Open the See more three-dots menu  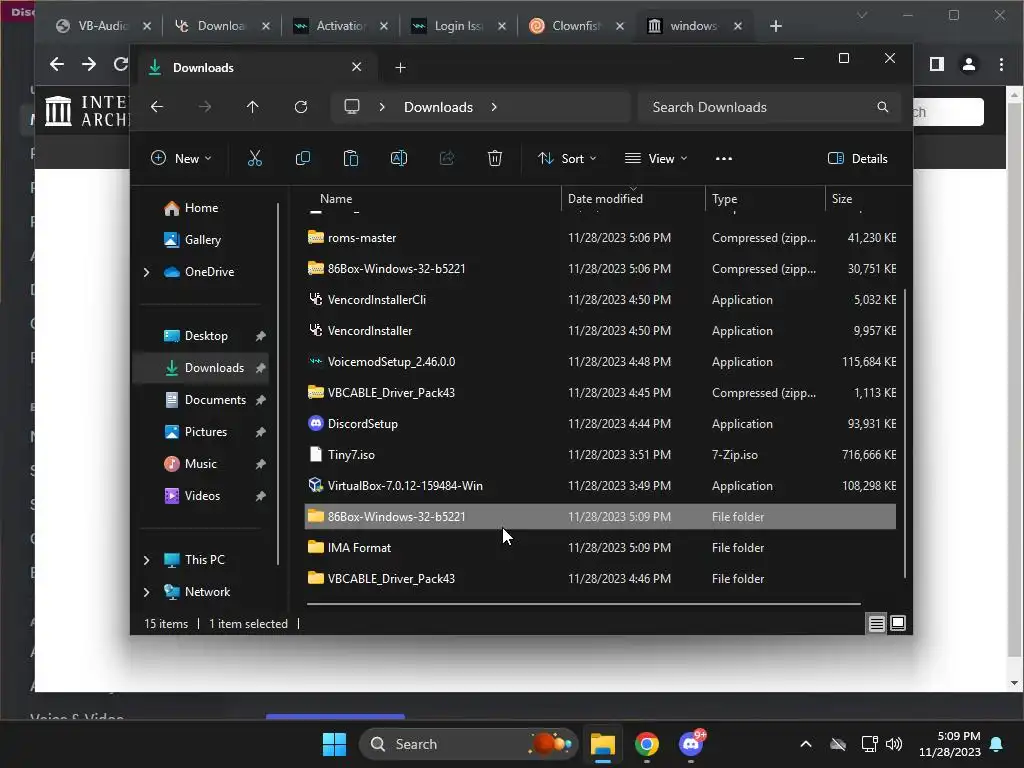pyautogui.click(x=724, y=159)
